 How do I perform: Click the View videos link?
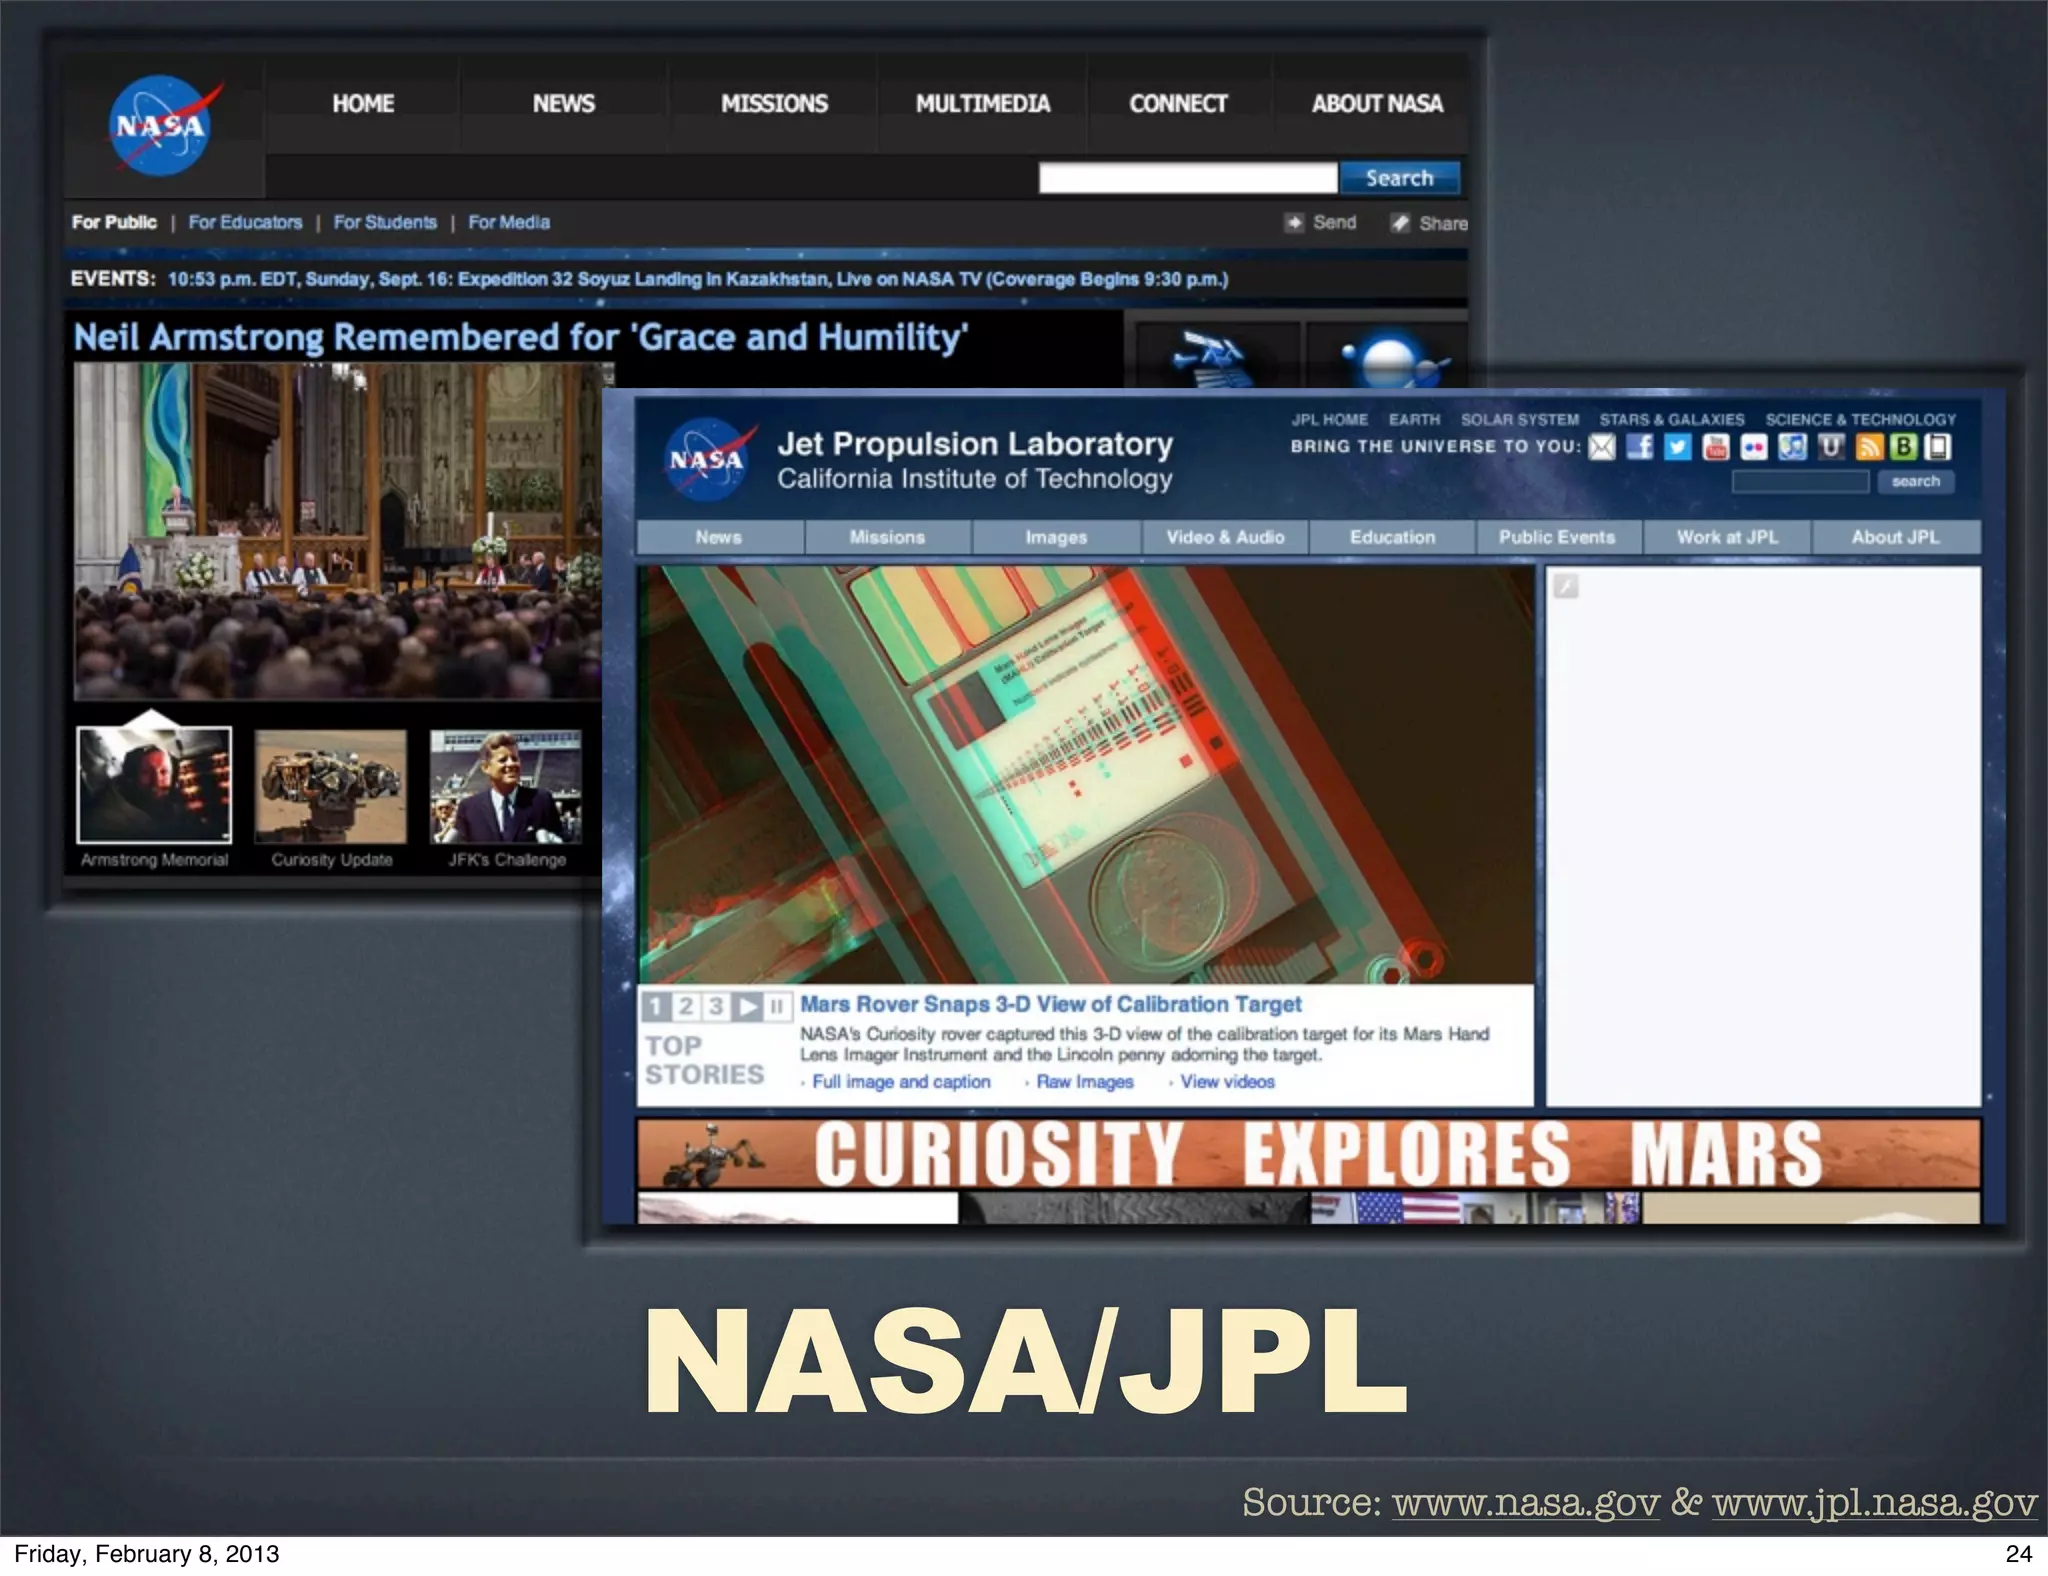pos(1227,1082)
